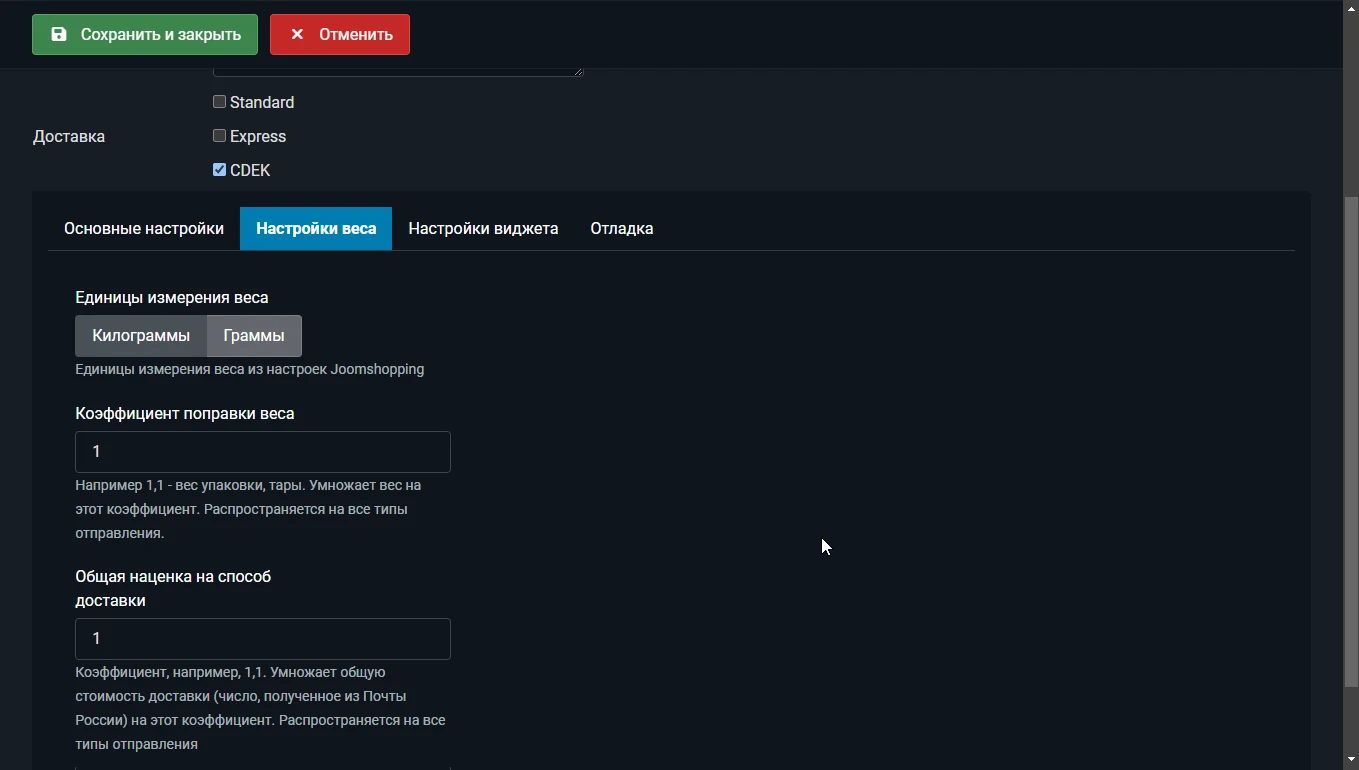The image size is (1359, 770).
Task: Open the Основные настройки tab
Action: click(144, 228)
